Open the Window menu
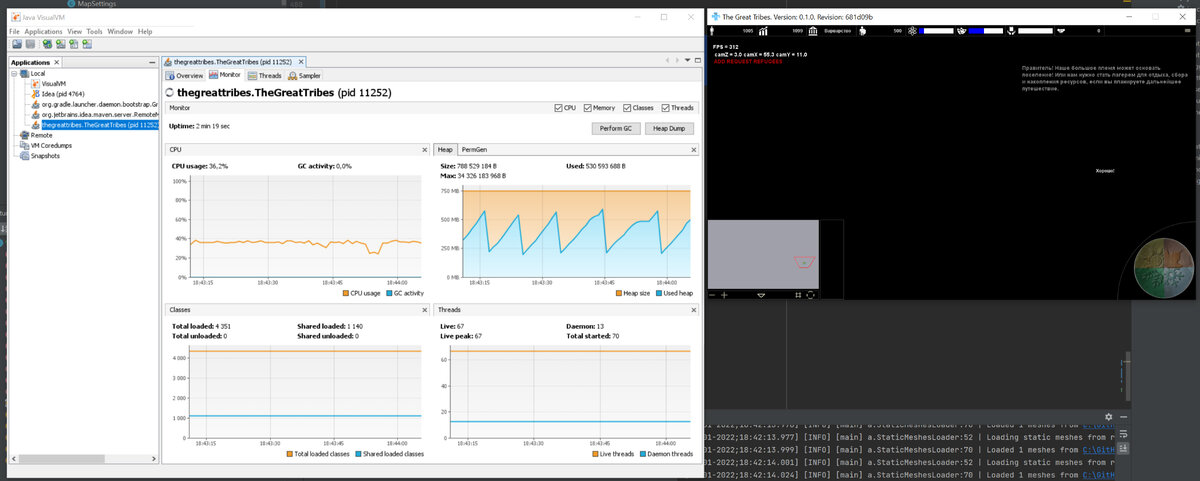This screenshot has width=1200, height=481. tap(120, 31)
